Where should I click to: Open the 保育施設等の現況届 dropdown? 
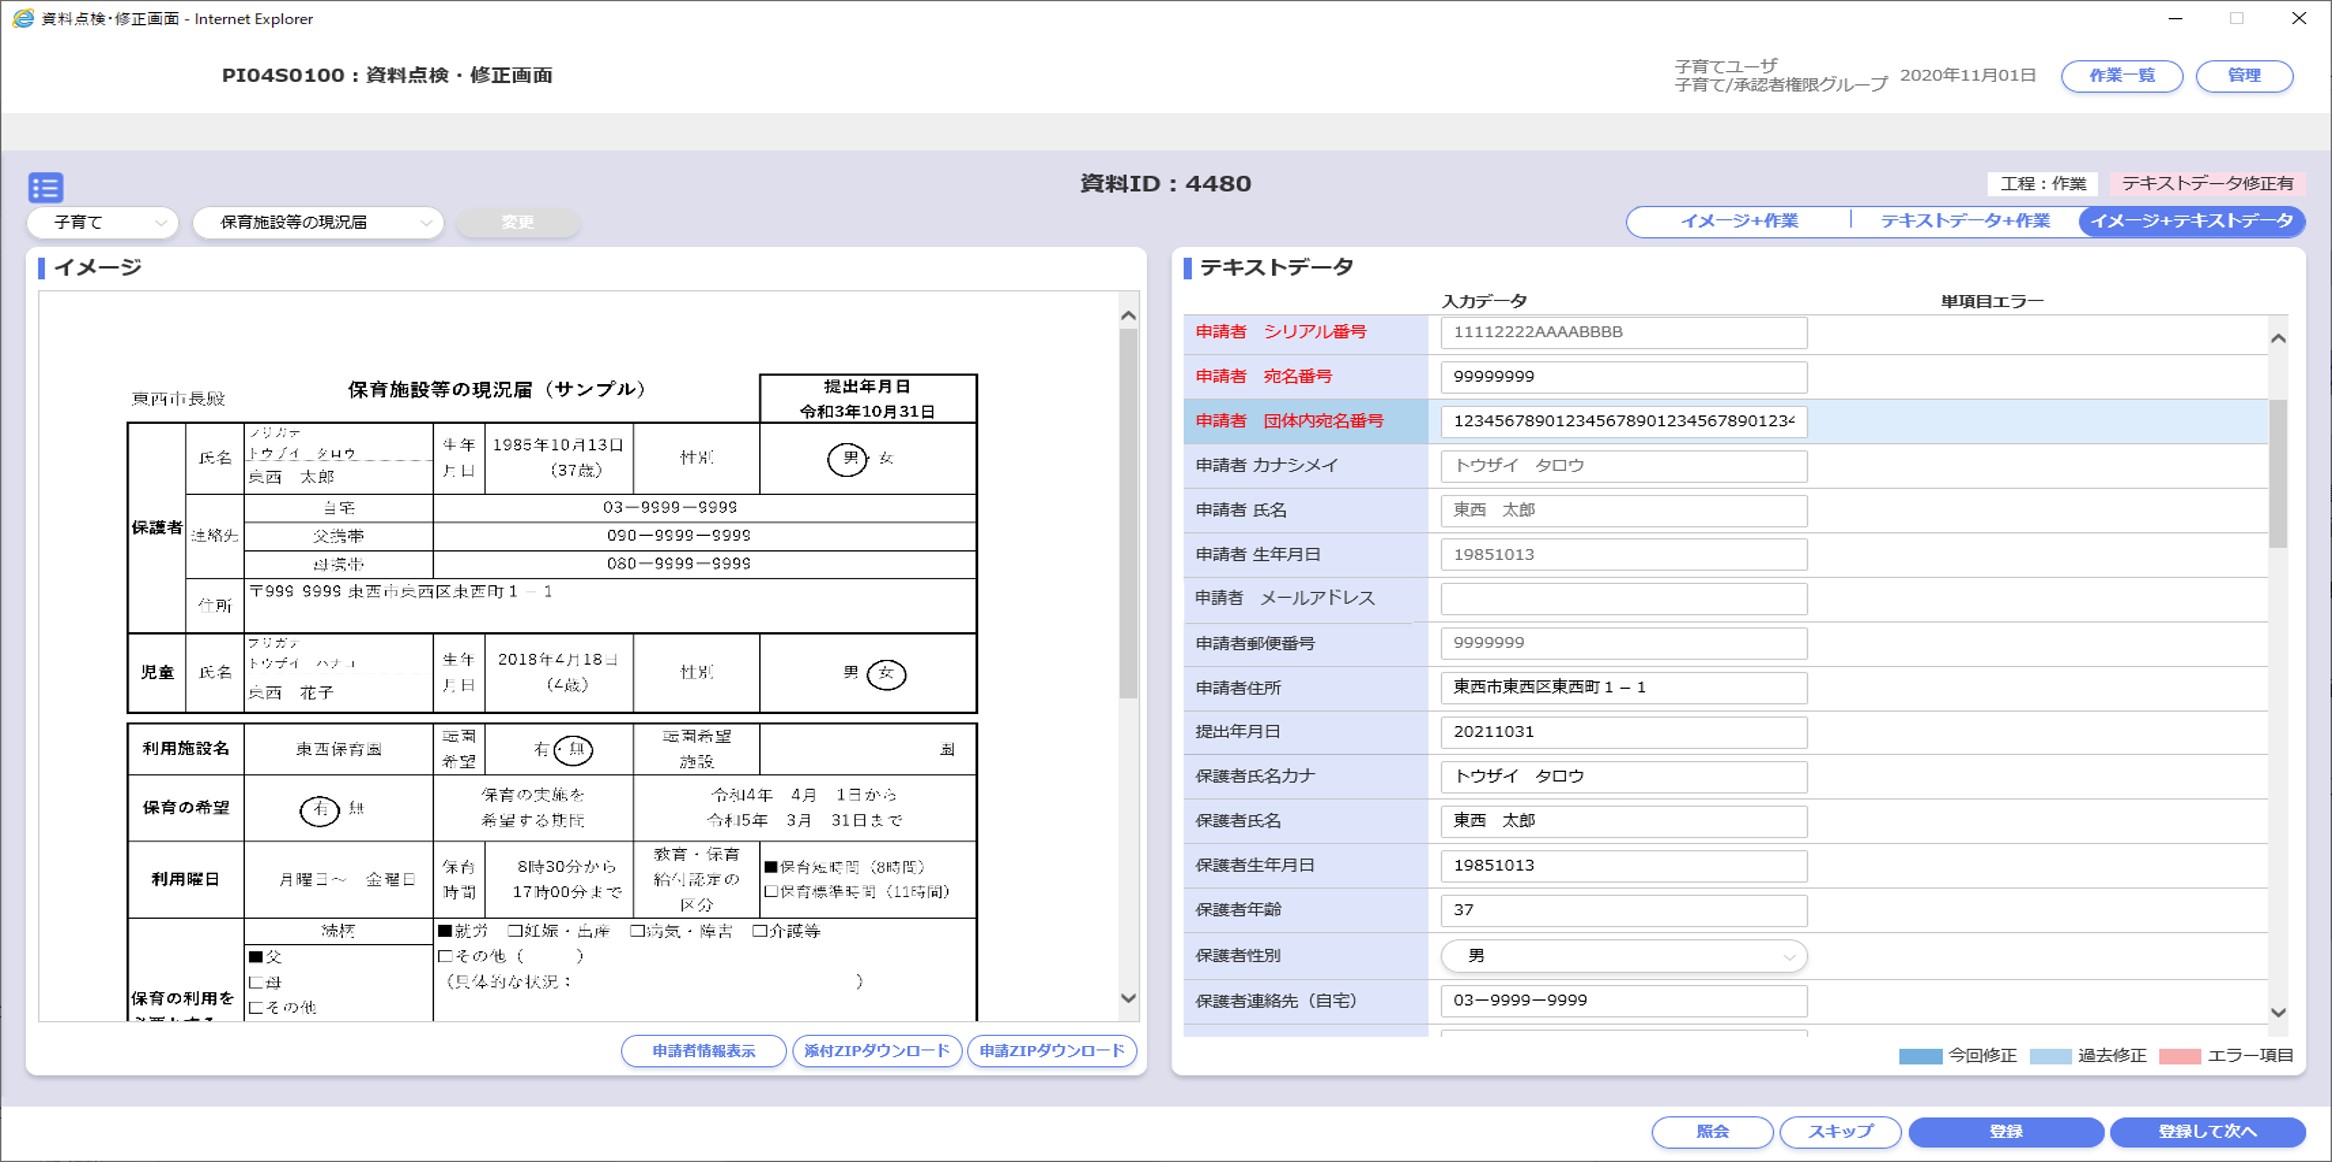(318, 222)
